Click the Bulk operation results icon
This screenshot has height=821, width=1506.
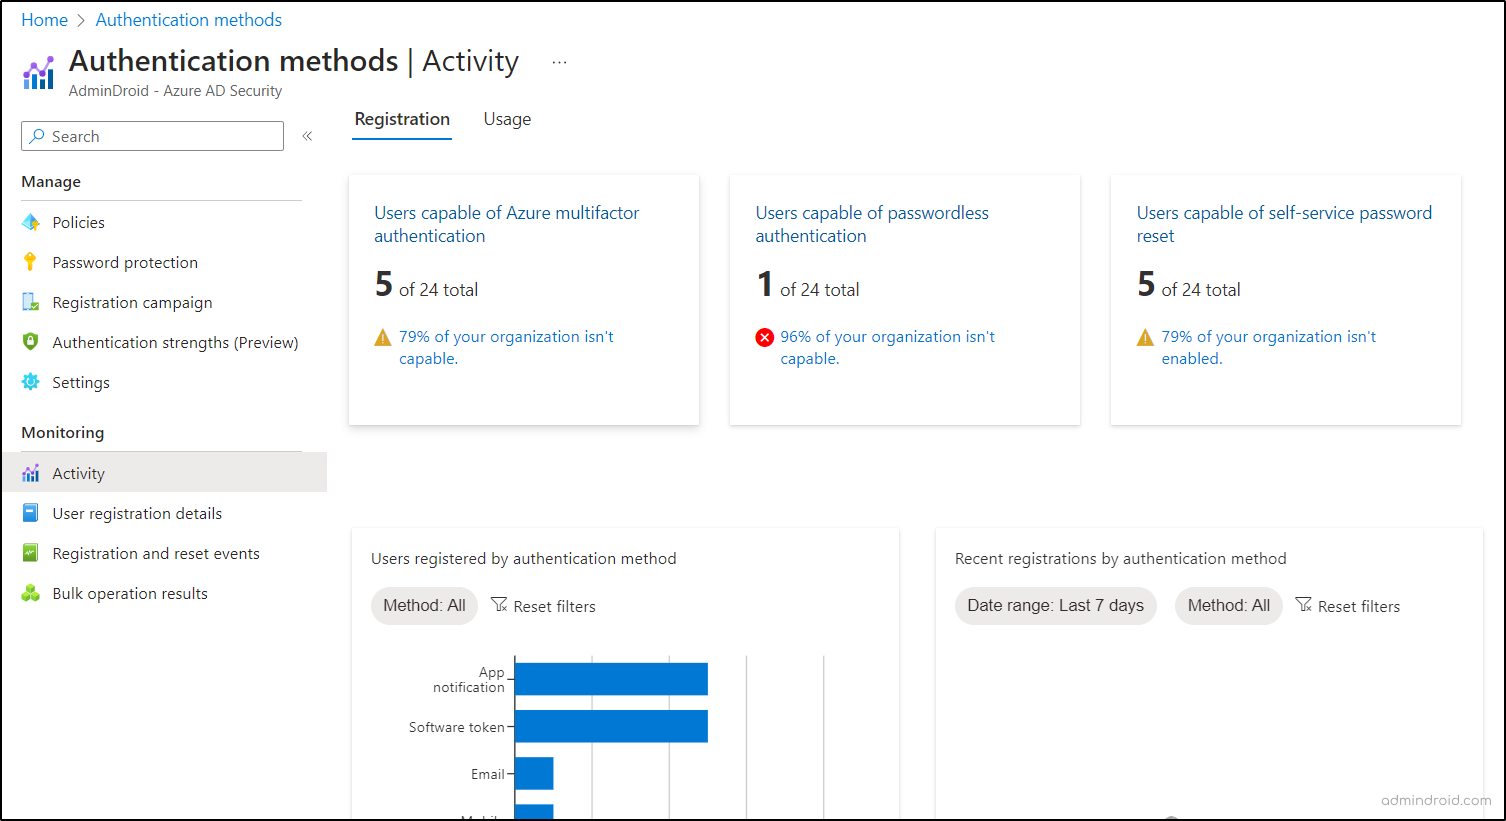pos(31,593)
